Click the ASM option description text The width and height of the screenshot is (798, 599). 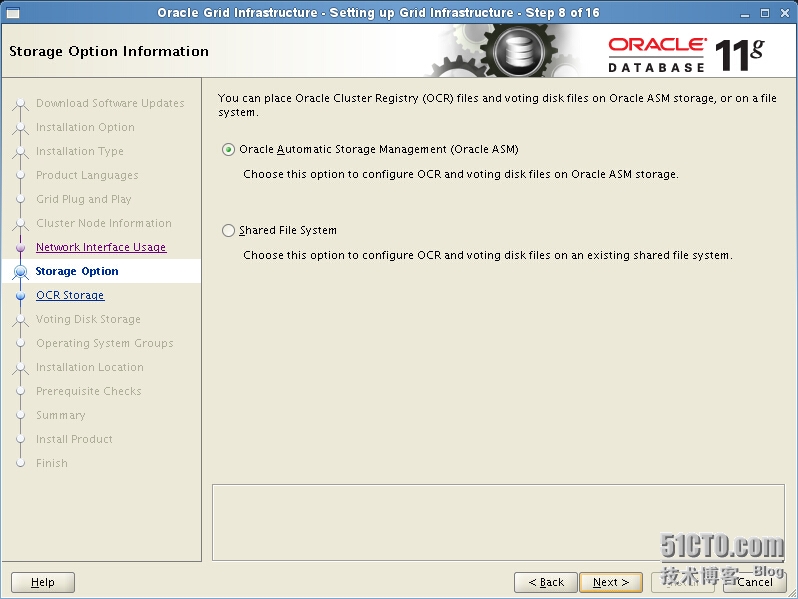pyautogui.click(x=461, y=174)
